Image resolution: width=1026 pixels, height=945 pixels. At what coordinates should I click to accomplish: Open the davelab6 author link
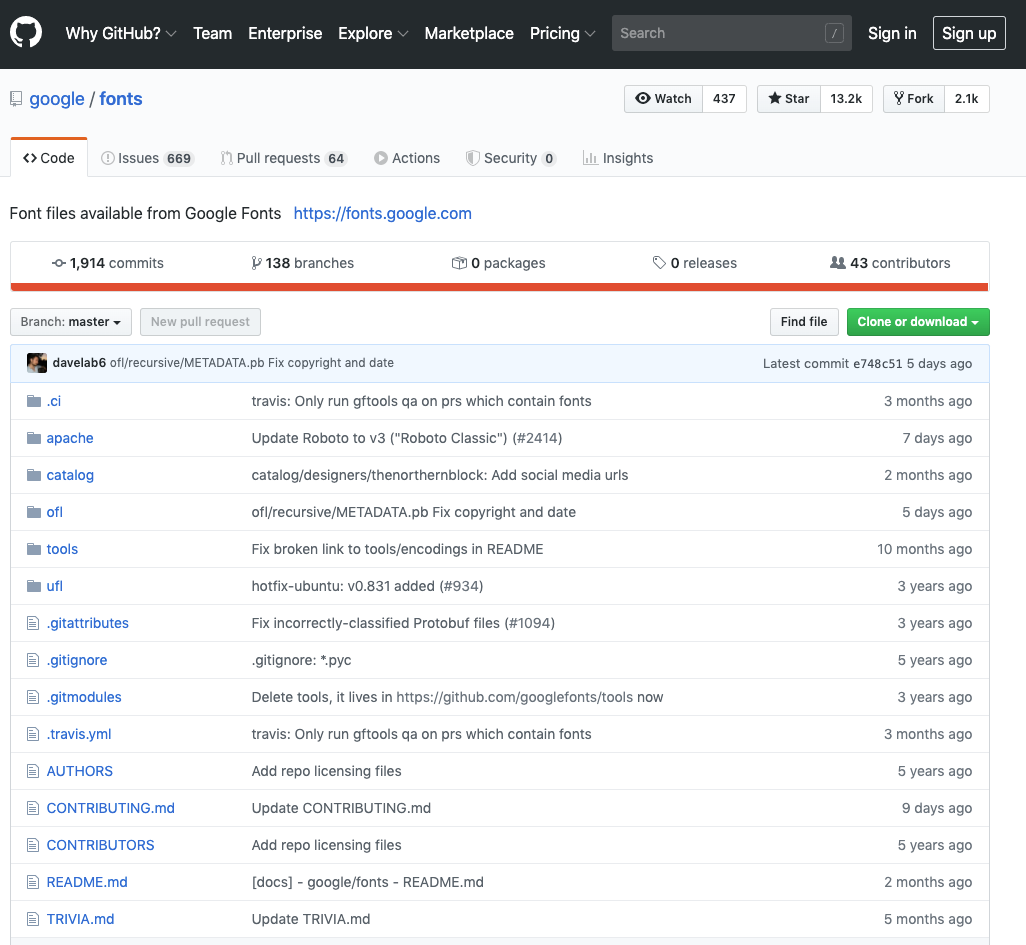click(x=79, y=363)
